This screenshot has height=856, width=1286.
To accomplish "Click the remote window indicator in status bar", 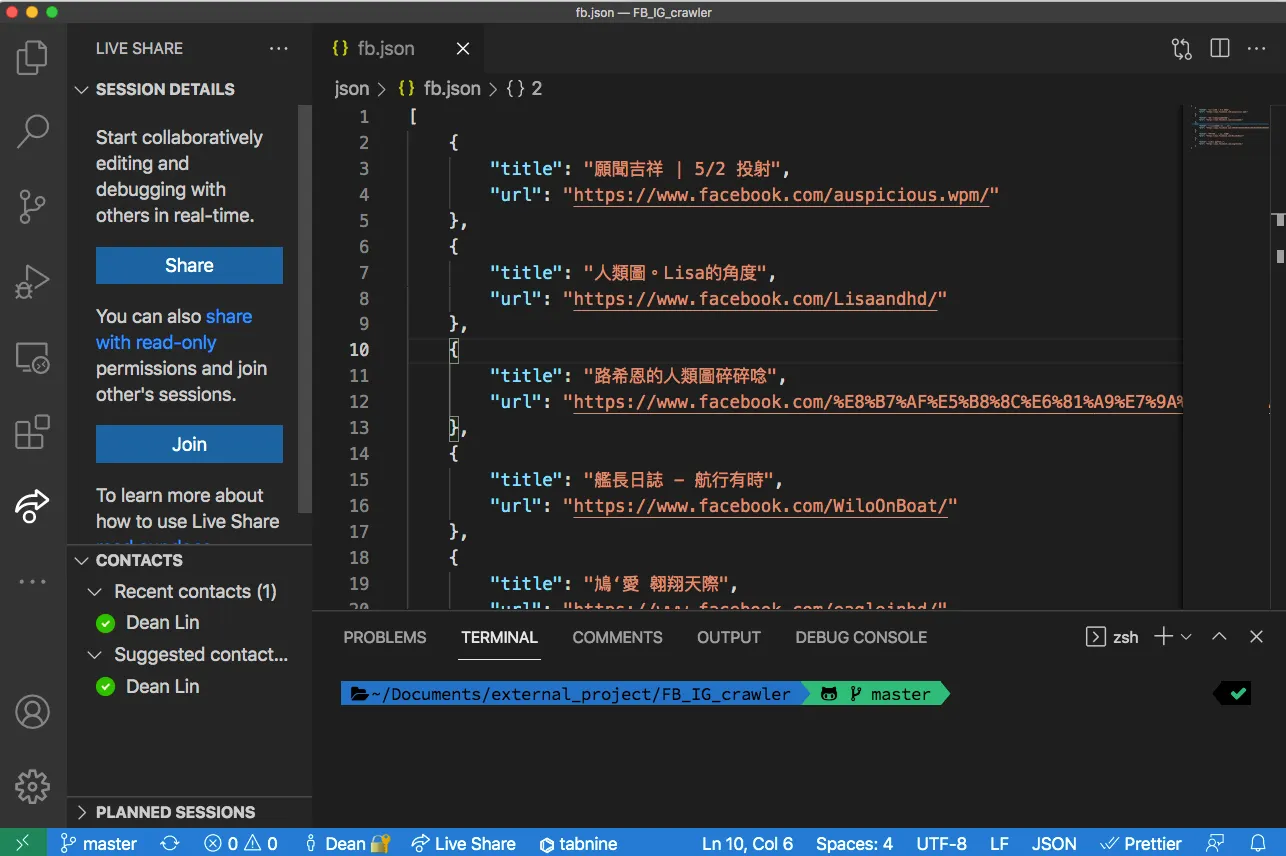I will 24,843.
